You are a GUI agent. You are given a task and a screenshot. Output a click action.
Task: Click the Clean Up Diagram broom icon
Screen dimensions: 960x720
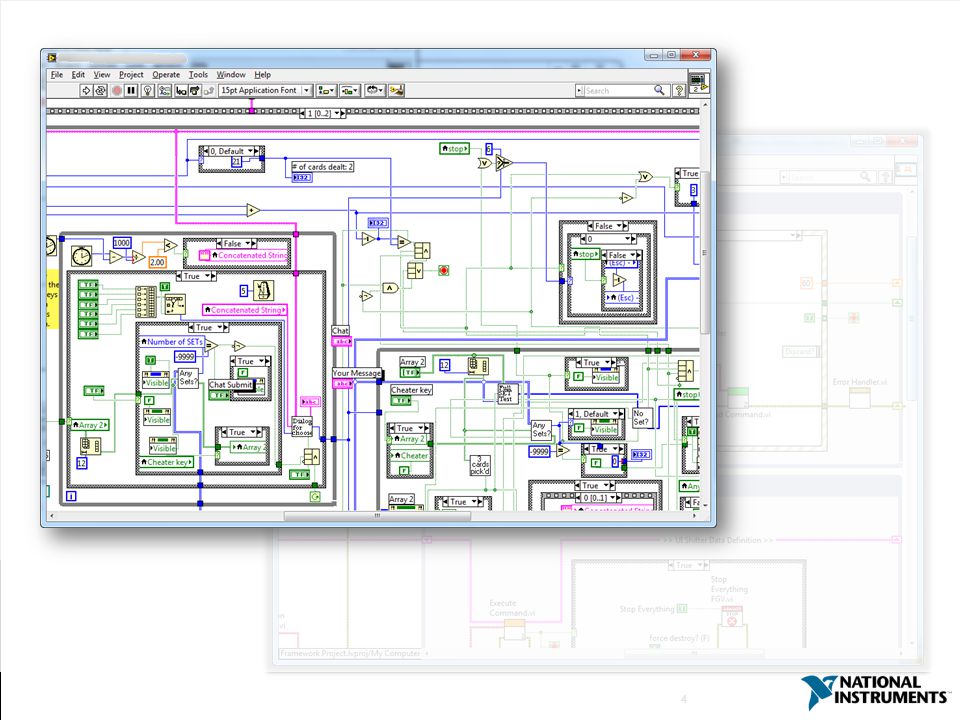[396, 91]
